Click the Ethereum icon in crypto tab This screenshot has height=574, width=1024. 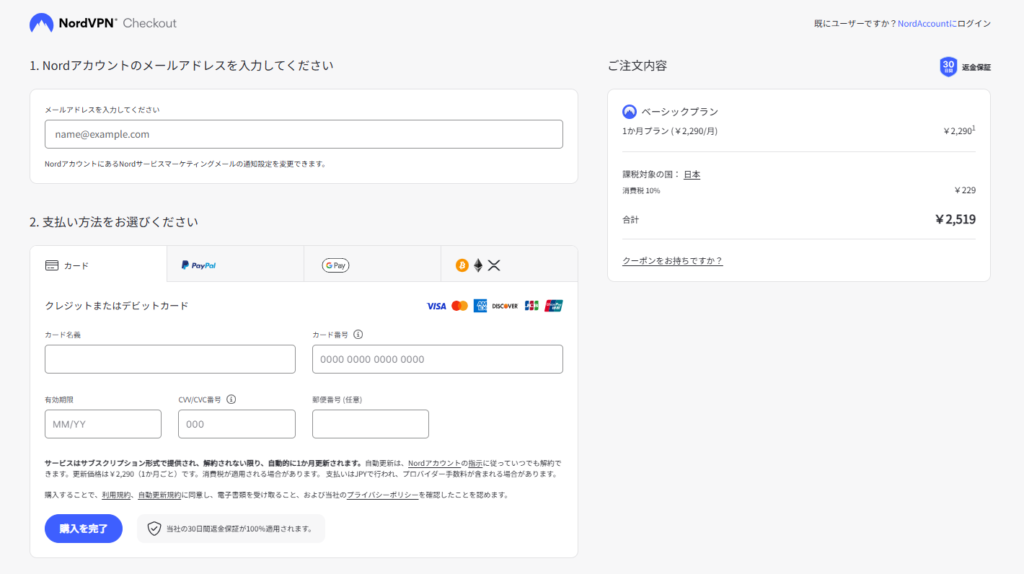[x=478, y=265]
